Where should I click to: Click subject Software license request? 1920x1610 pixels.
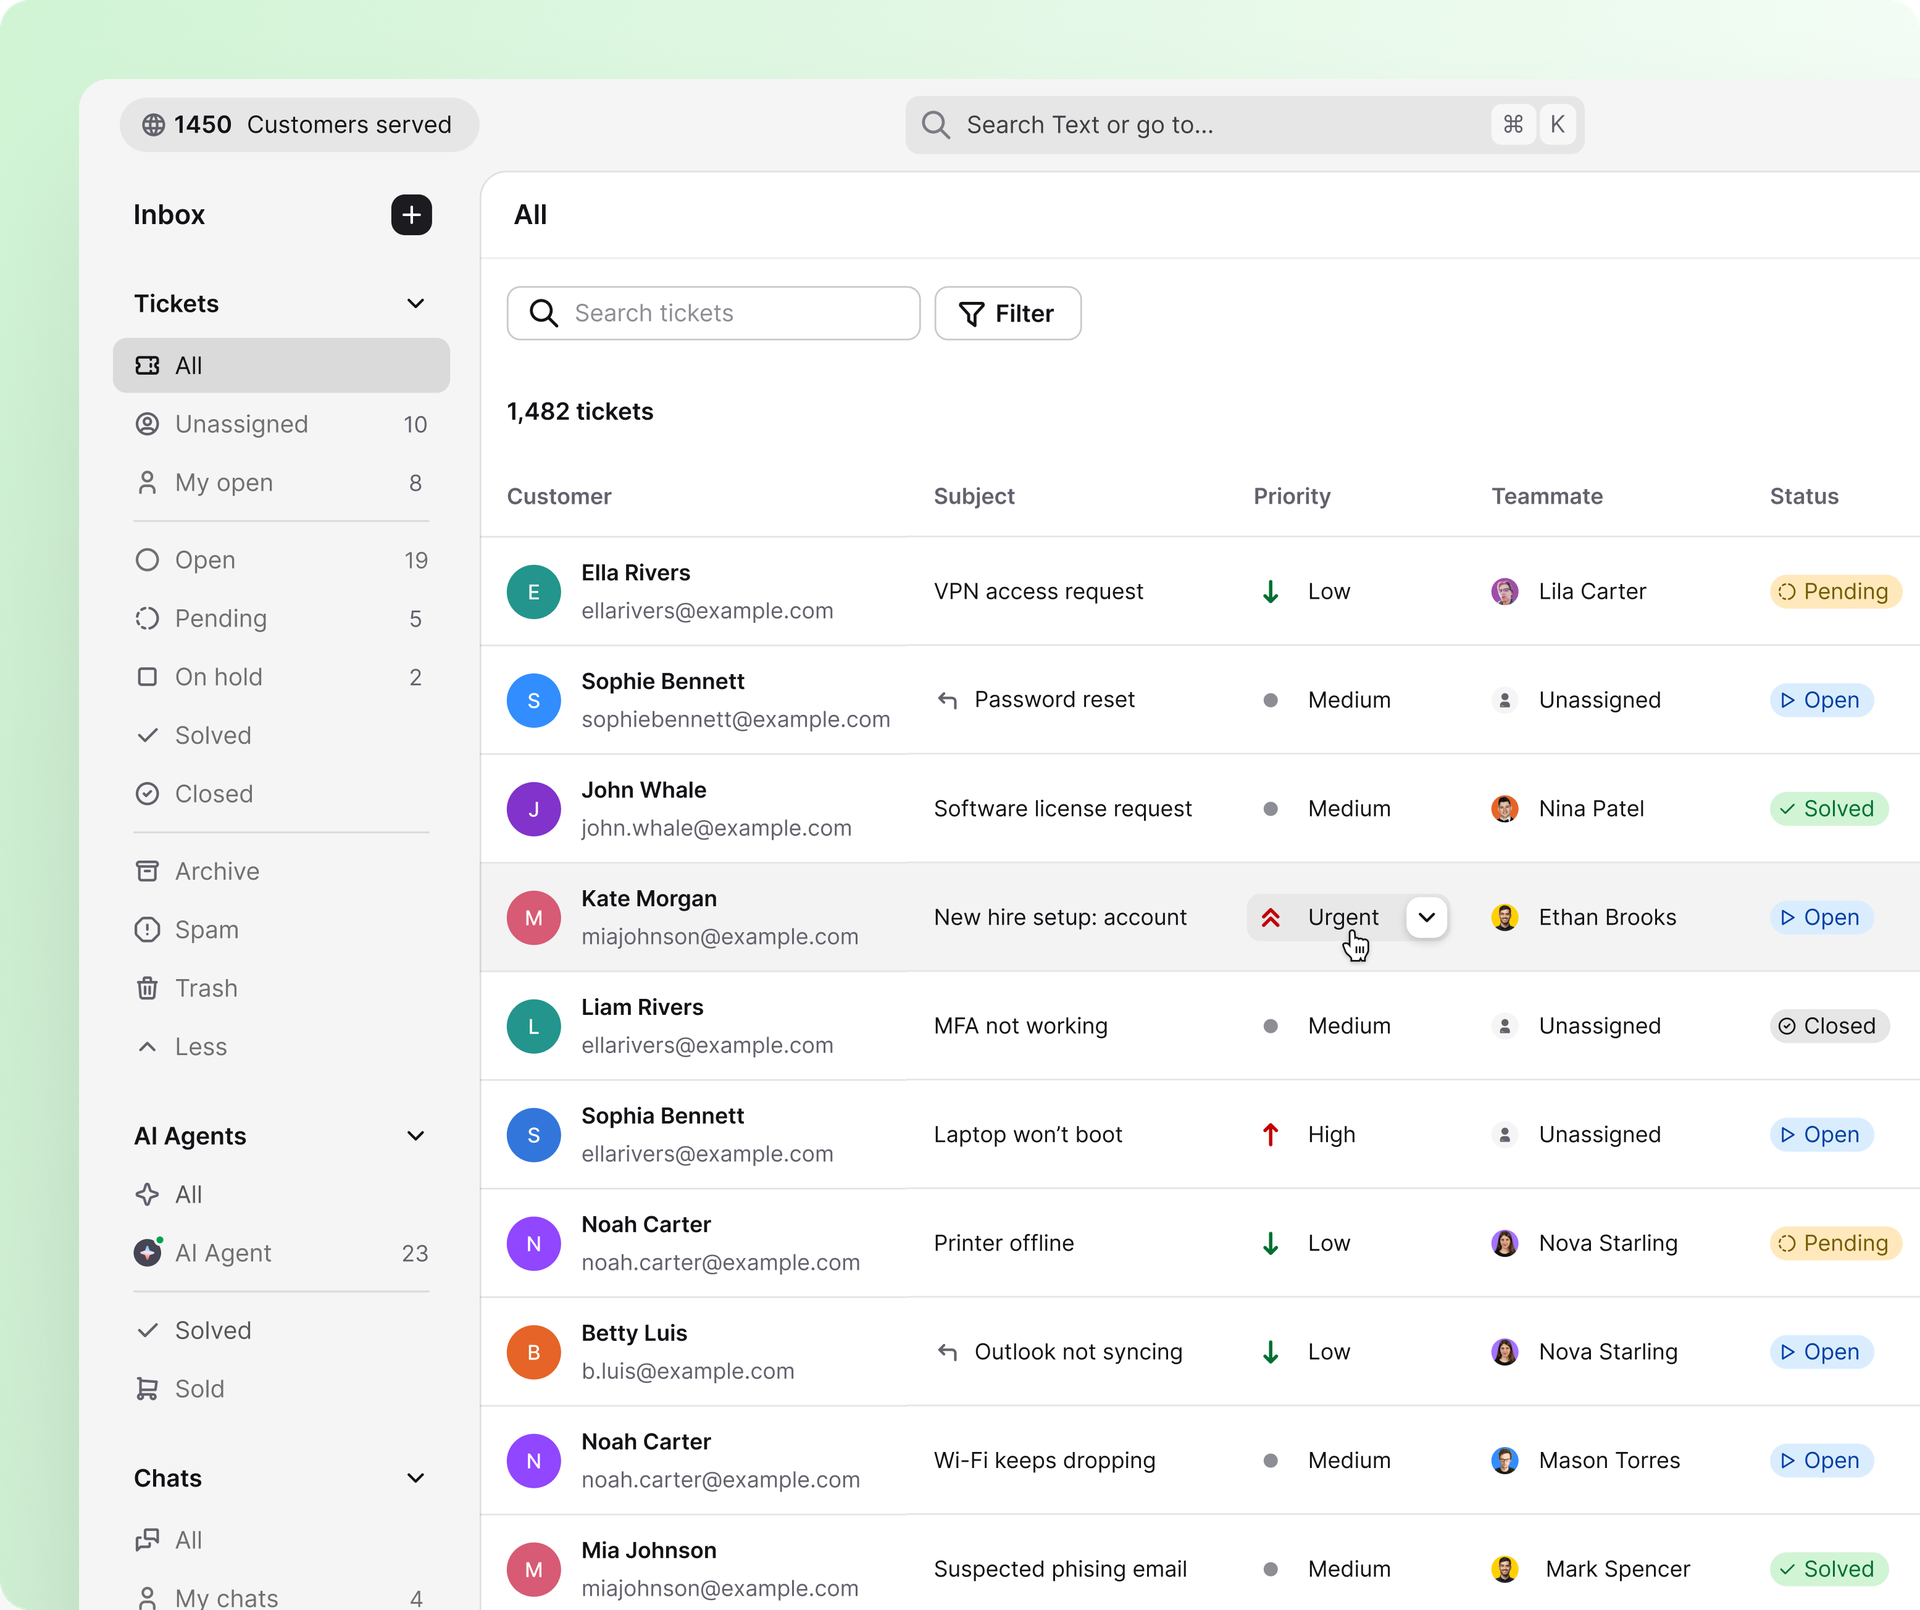(1062, 809)
